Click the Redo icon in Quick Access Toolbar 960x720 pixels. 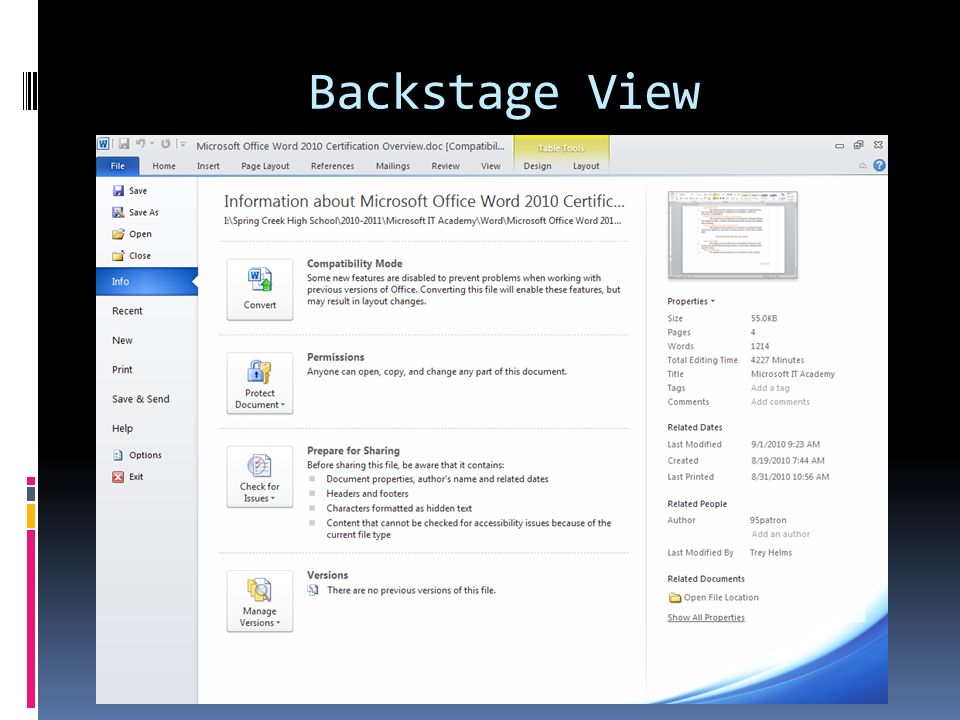pyautogui.click(x=165, y=144)
